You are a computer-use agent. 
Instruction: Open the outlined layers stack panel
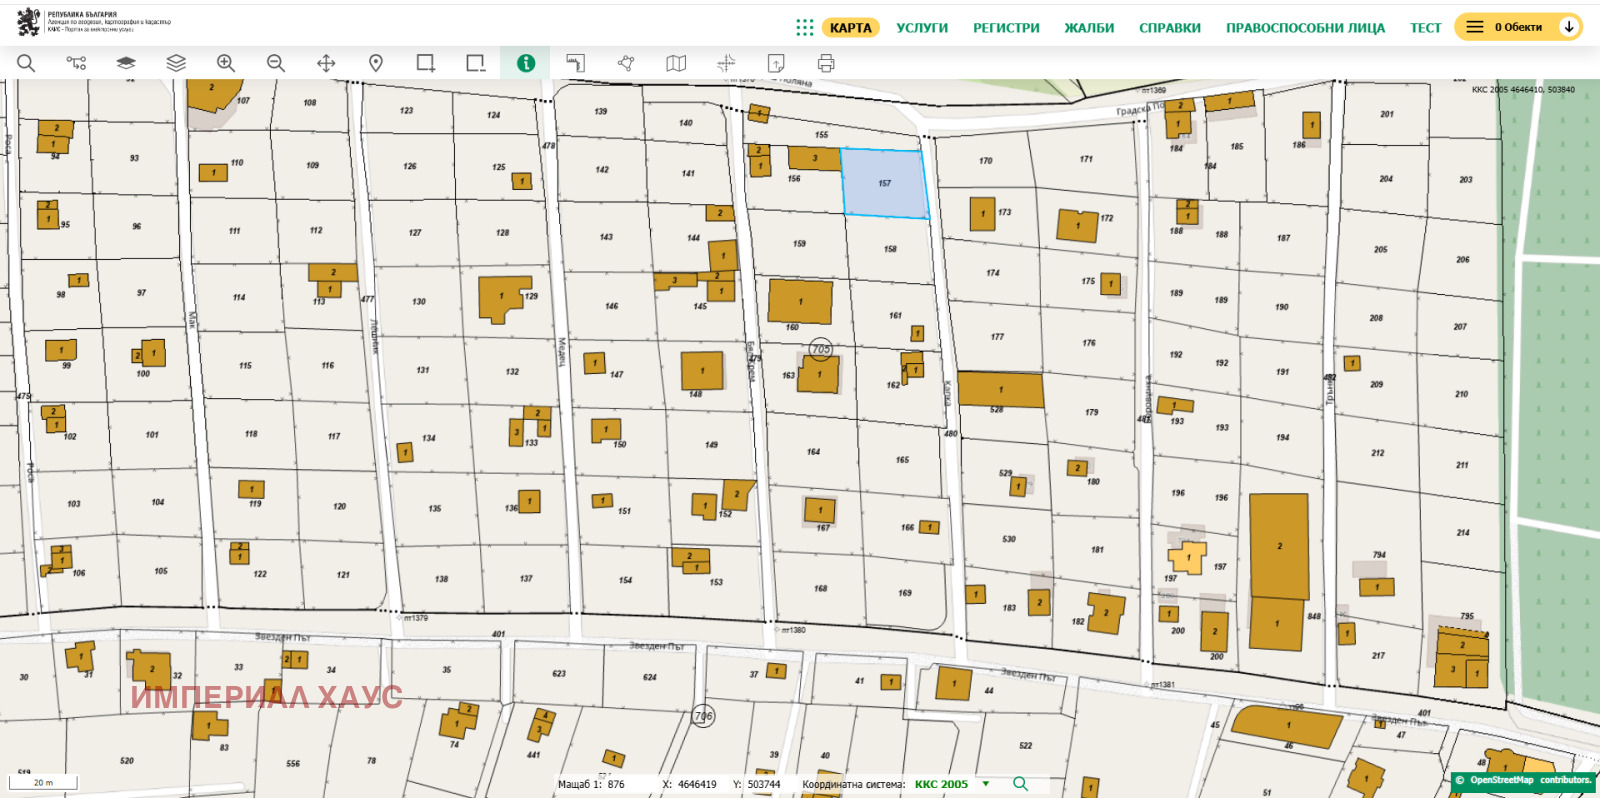point(176,63)
